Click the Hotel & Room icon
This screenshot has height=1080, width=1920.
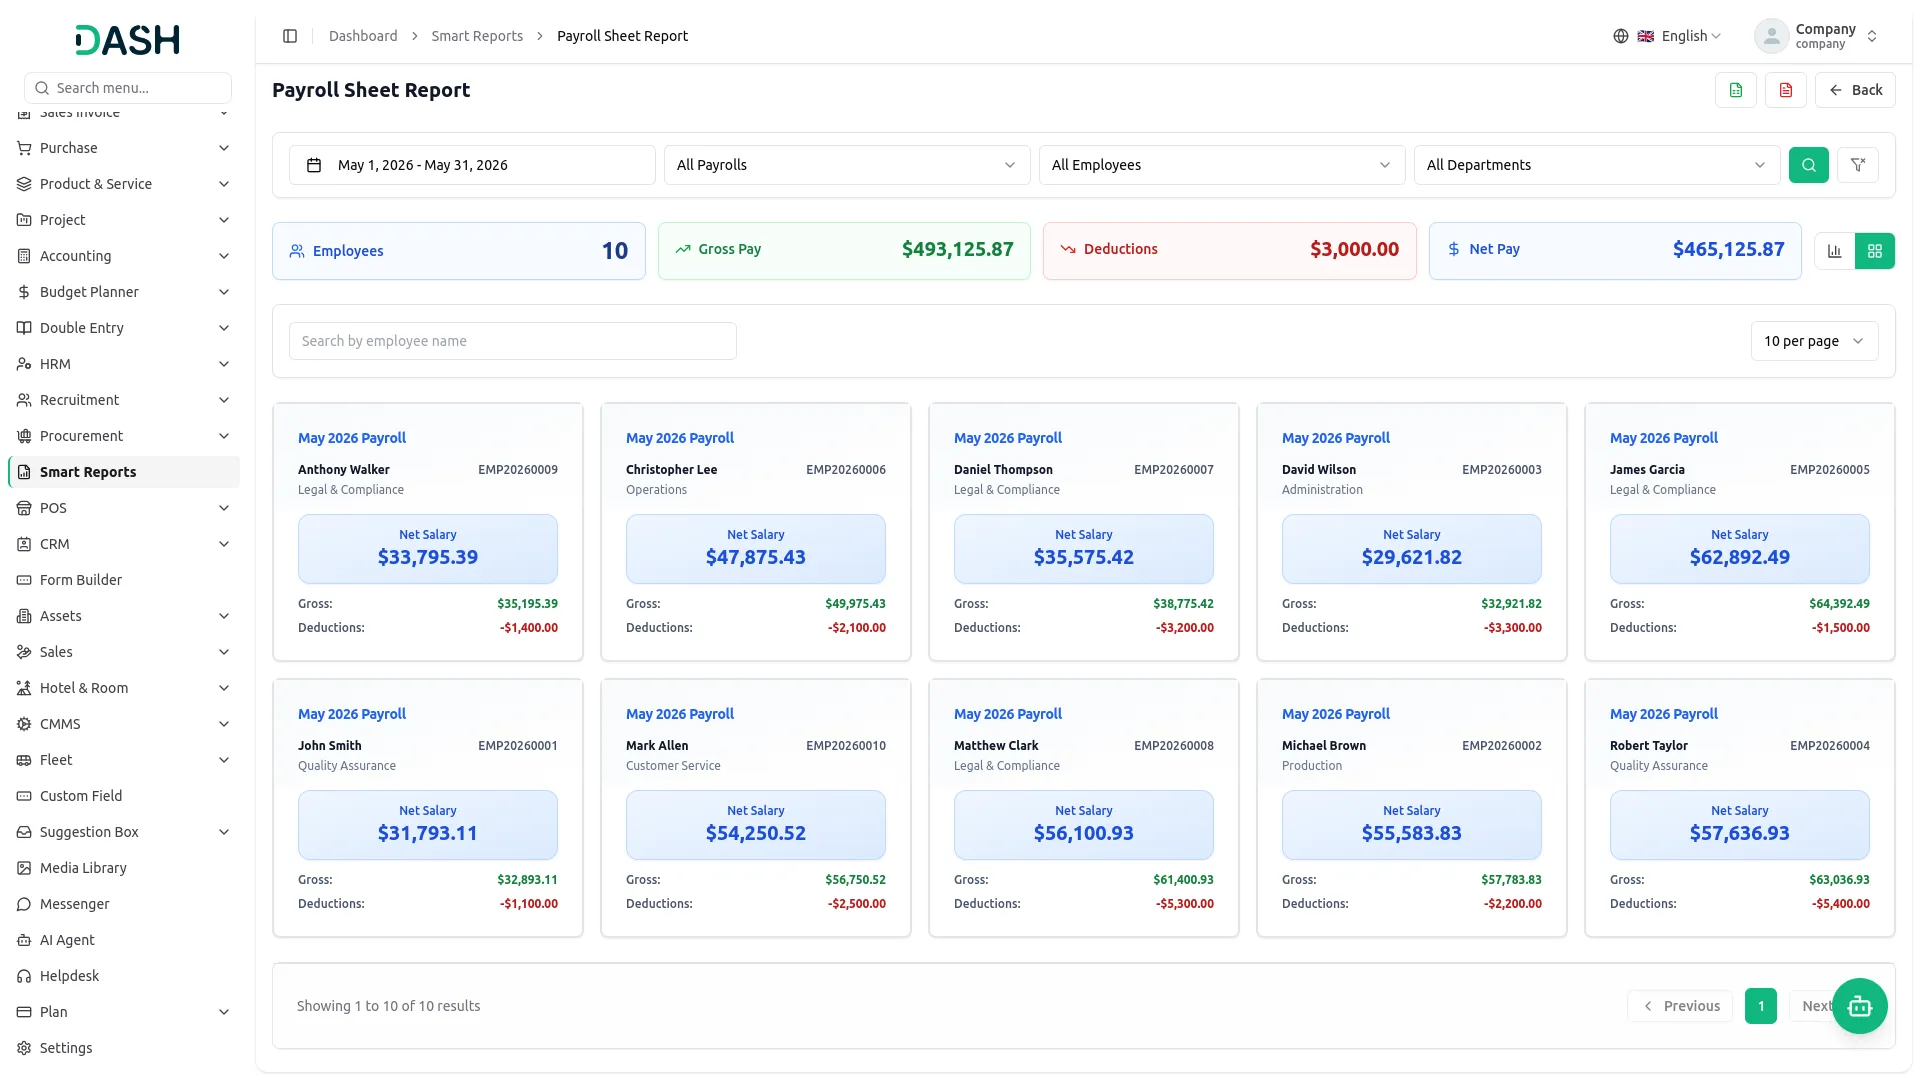(24, 688)
